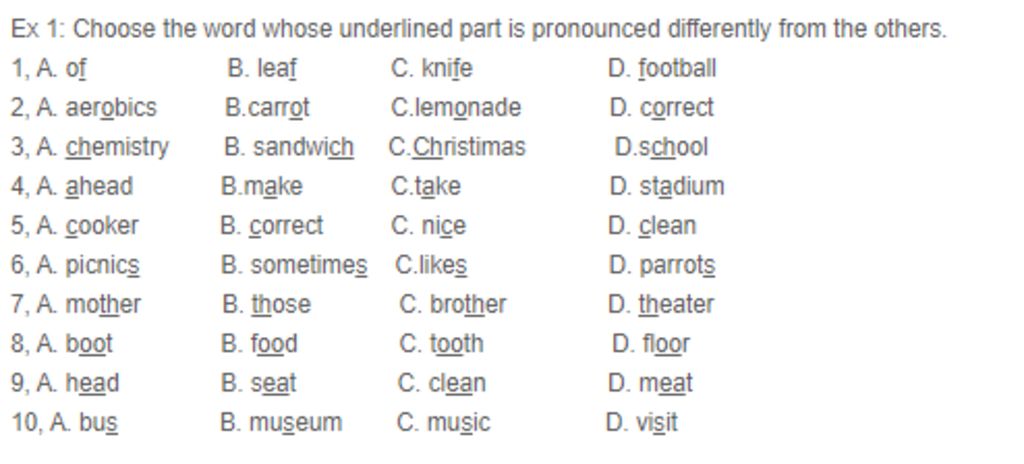Pick D. floor in question 8
Viewport: 1024px width, 464px height.
[x=650, y=343]
